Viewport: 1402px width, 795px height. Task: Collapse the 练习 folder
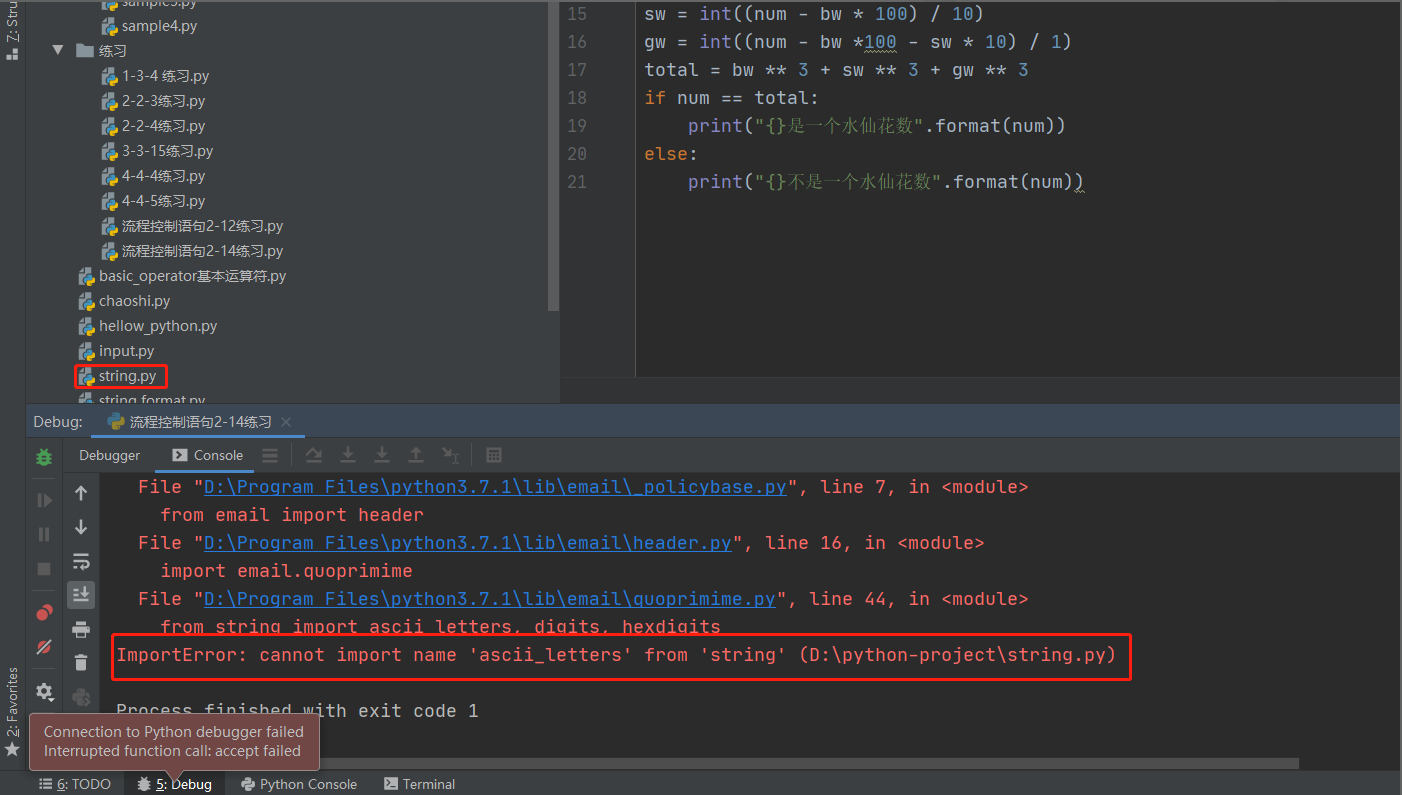pyautogui.click(x=58, y=50)
